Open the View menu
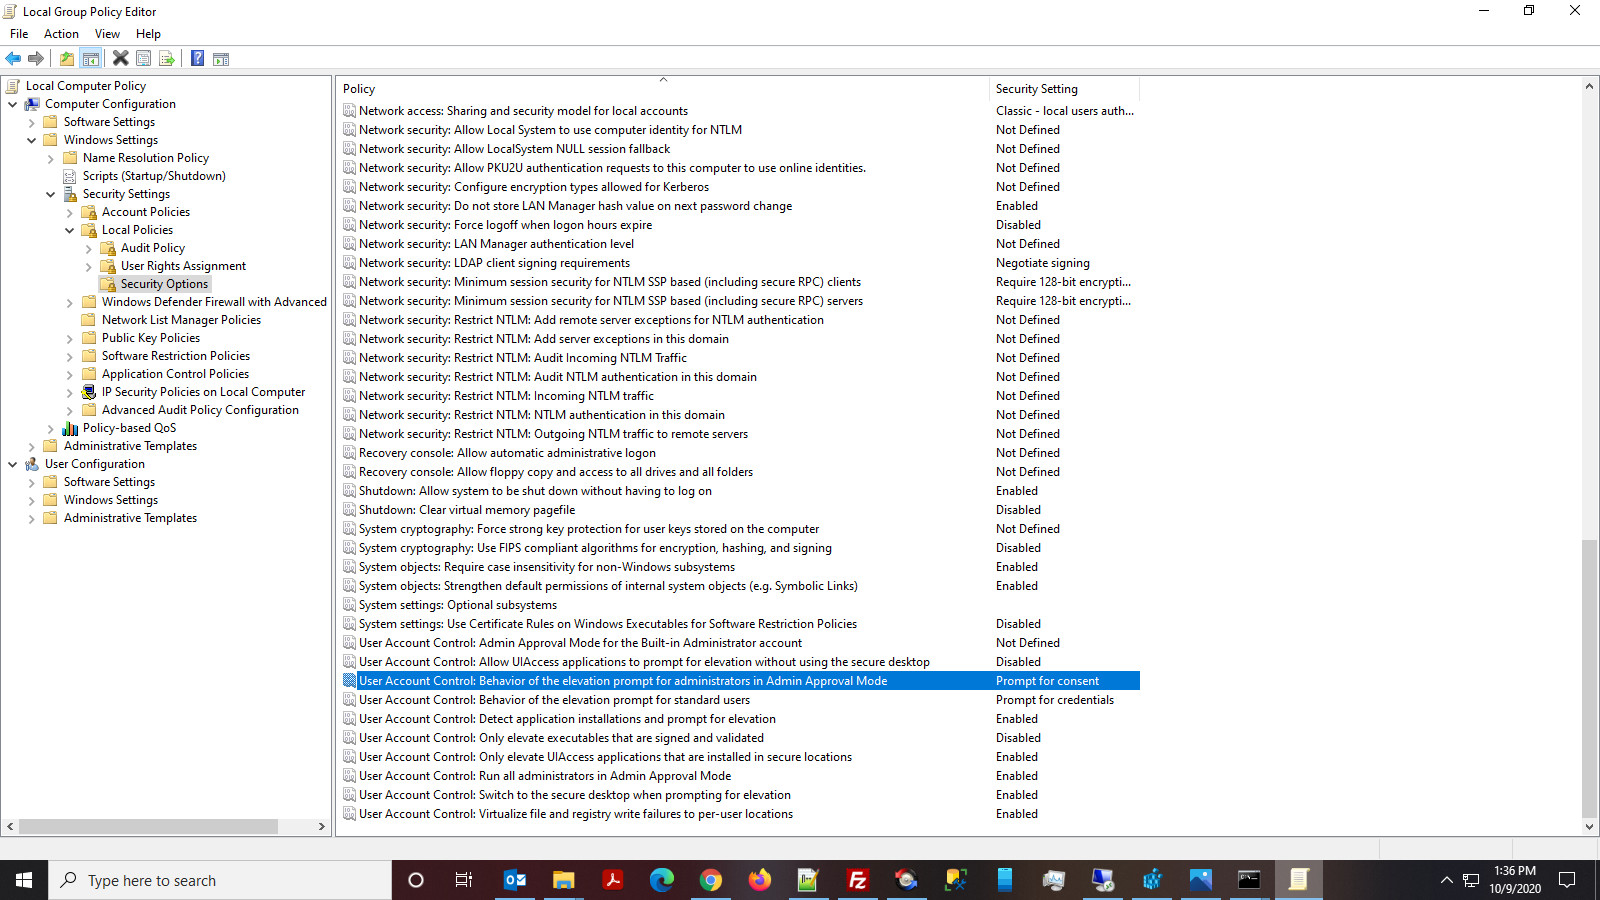The width and height of the screenshot is (1600, 900). tap(107, 33)
